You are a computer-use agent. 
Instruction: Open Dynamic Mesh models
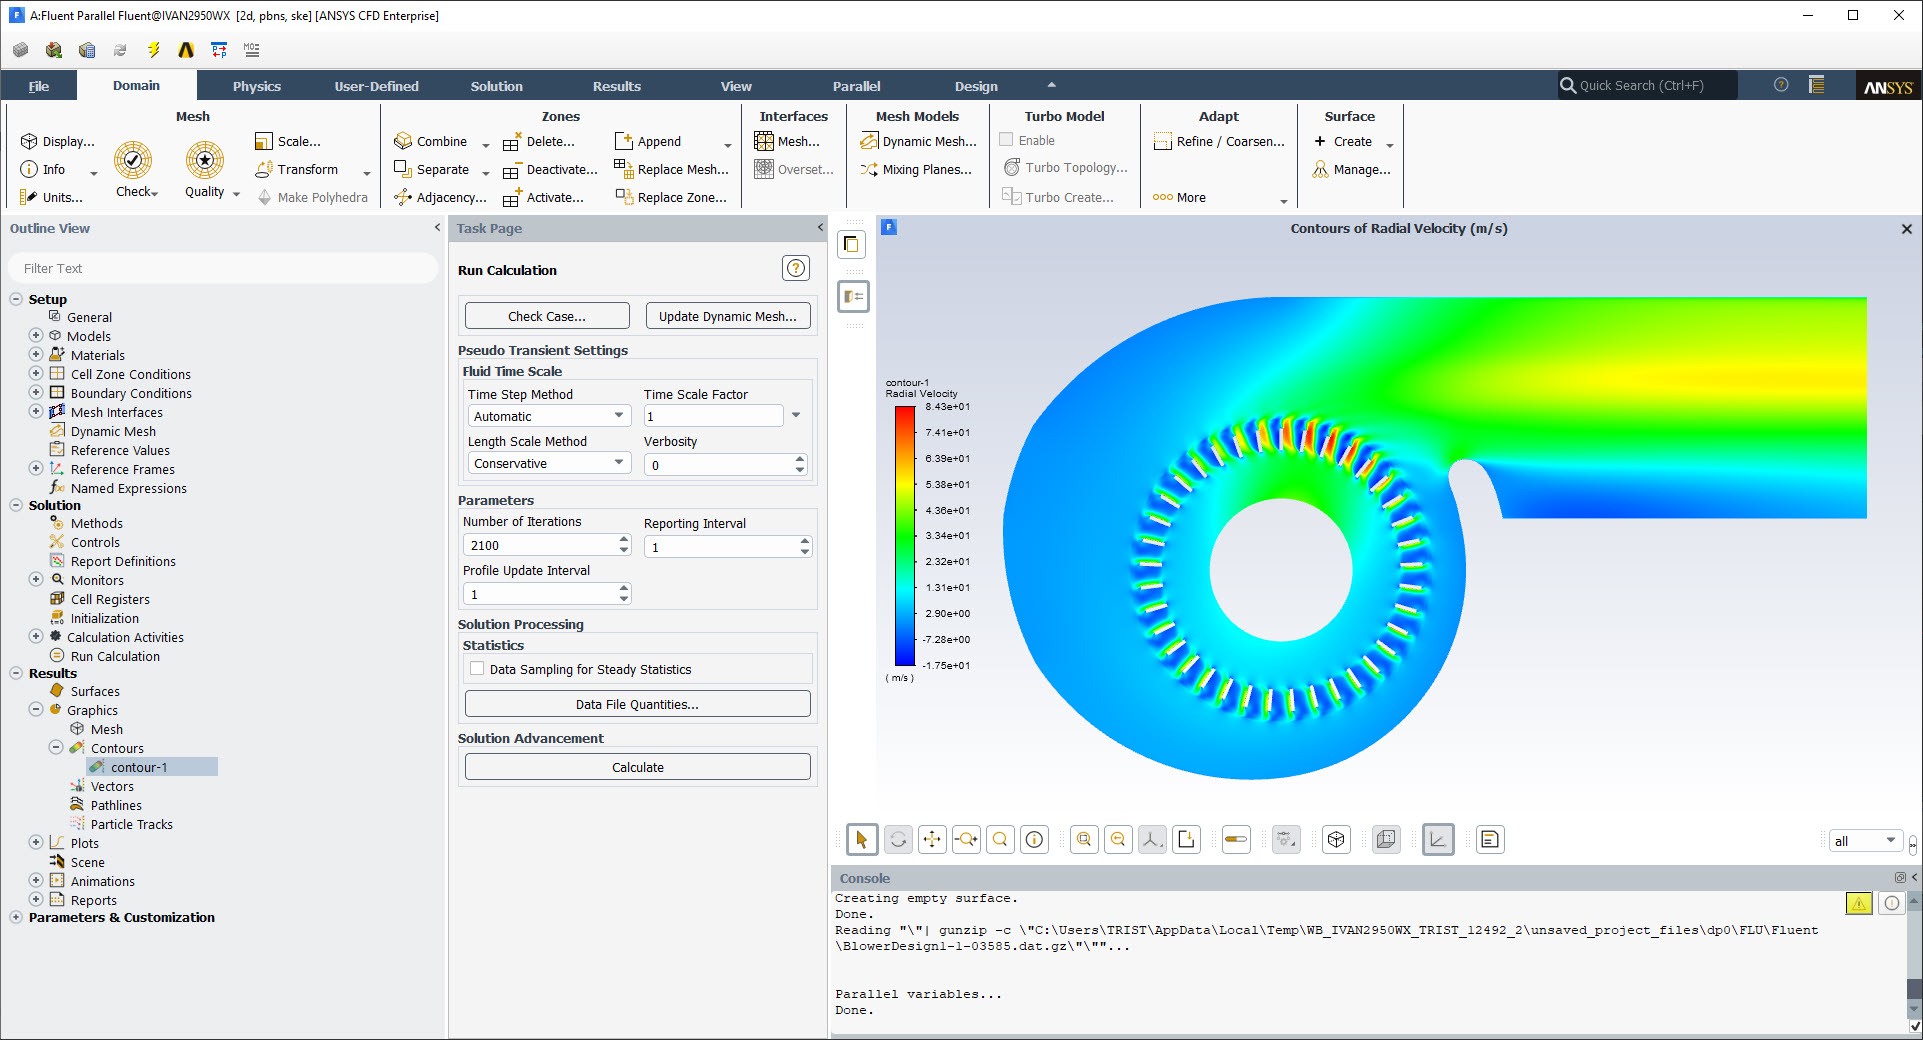point(919,141)
